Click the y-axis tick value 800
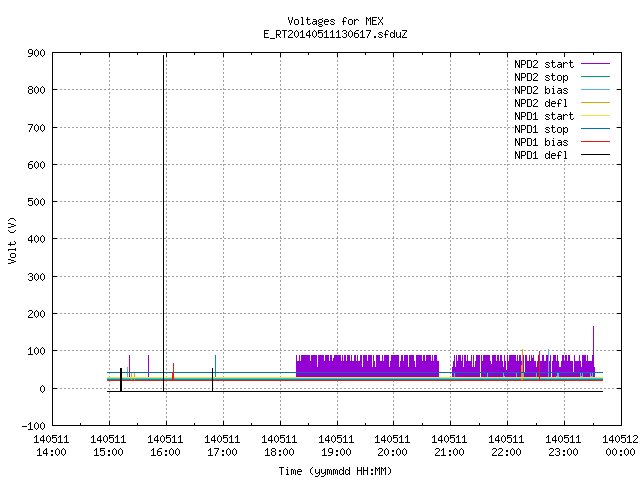 click(x=36, y=90)
